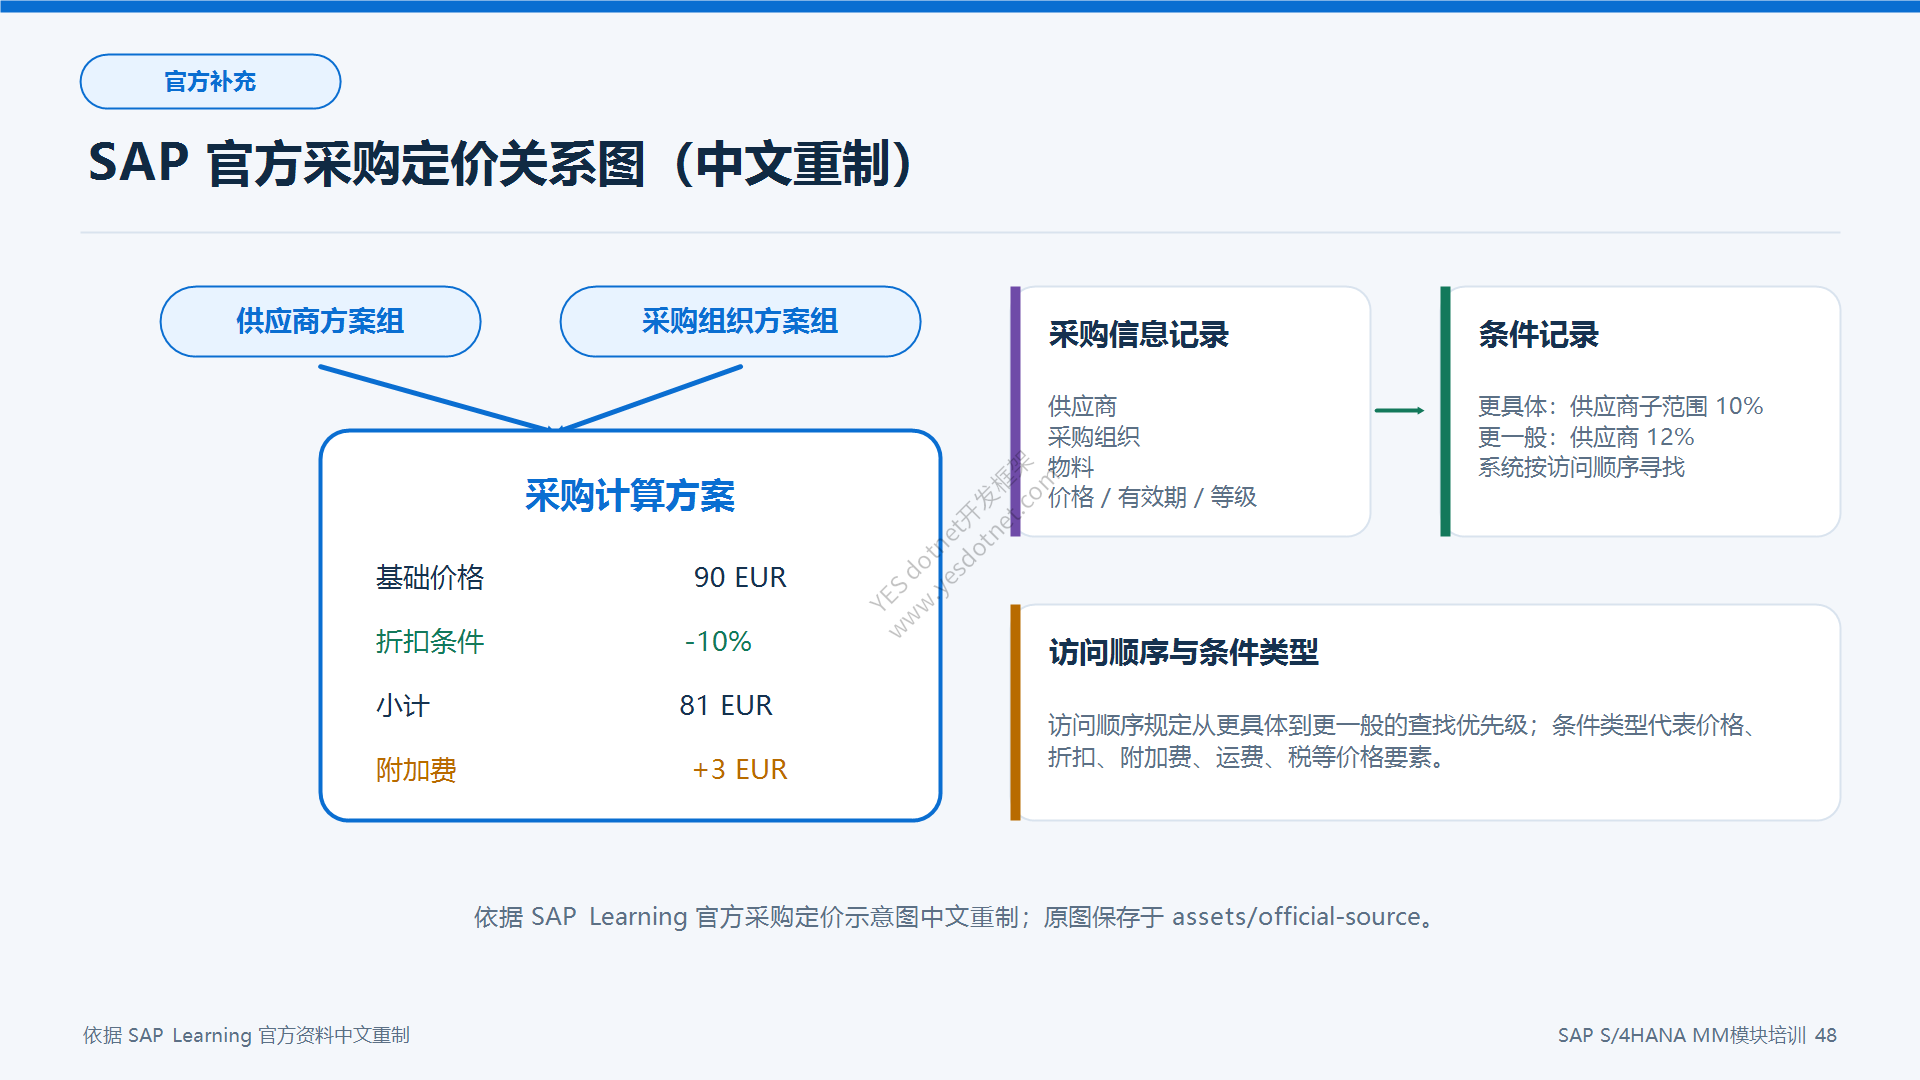Click the footer 依据 SAP Learning 官方资料中文重制
The height and width of the screenshot is (1080, 1920).
(x=246, y=1035)
